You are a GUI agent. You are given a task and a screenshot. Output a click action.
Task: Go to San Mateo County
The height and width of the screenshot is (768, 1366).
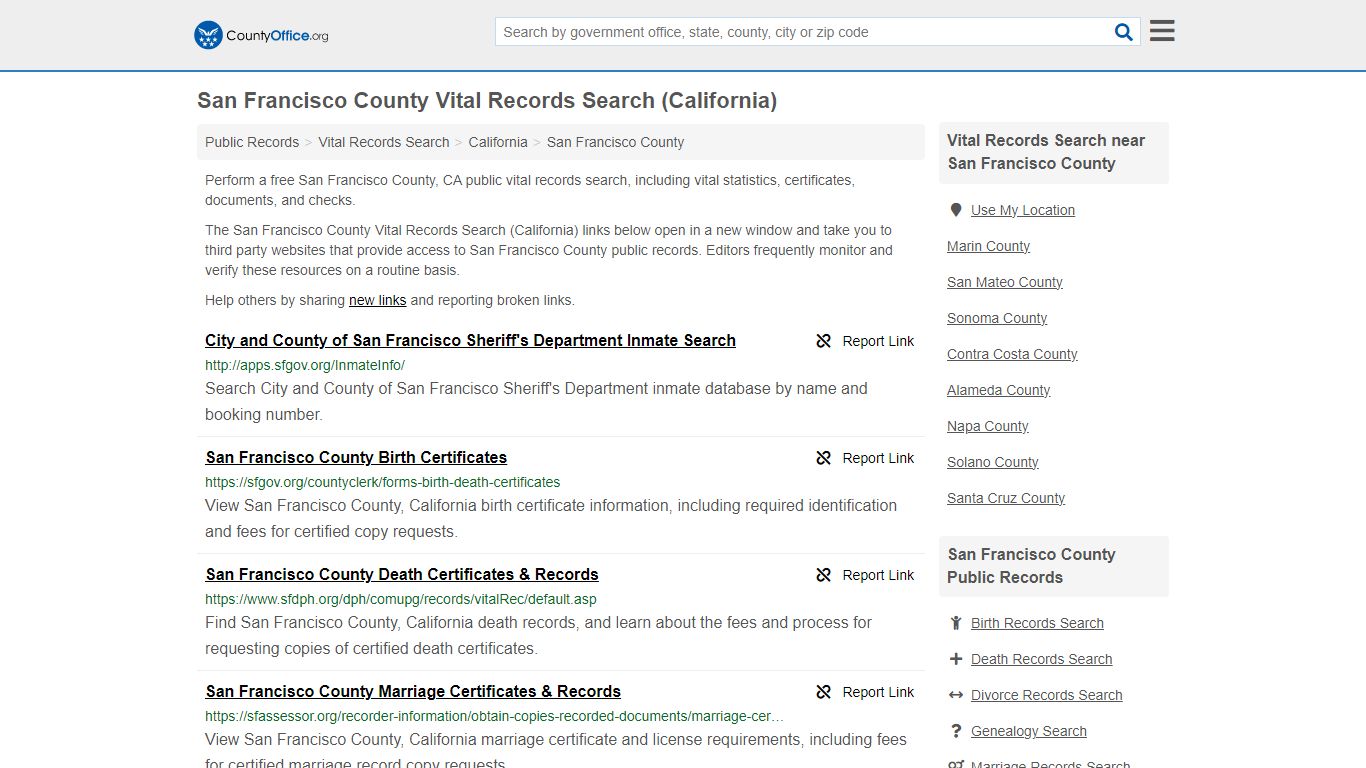click(x=1005, y=282)
